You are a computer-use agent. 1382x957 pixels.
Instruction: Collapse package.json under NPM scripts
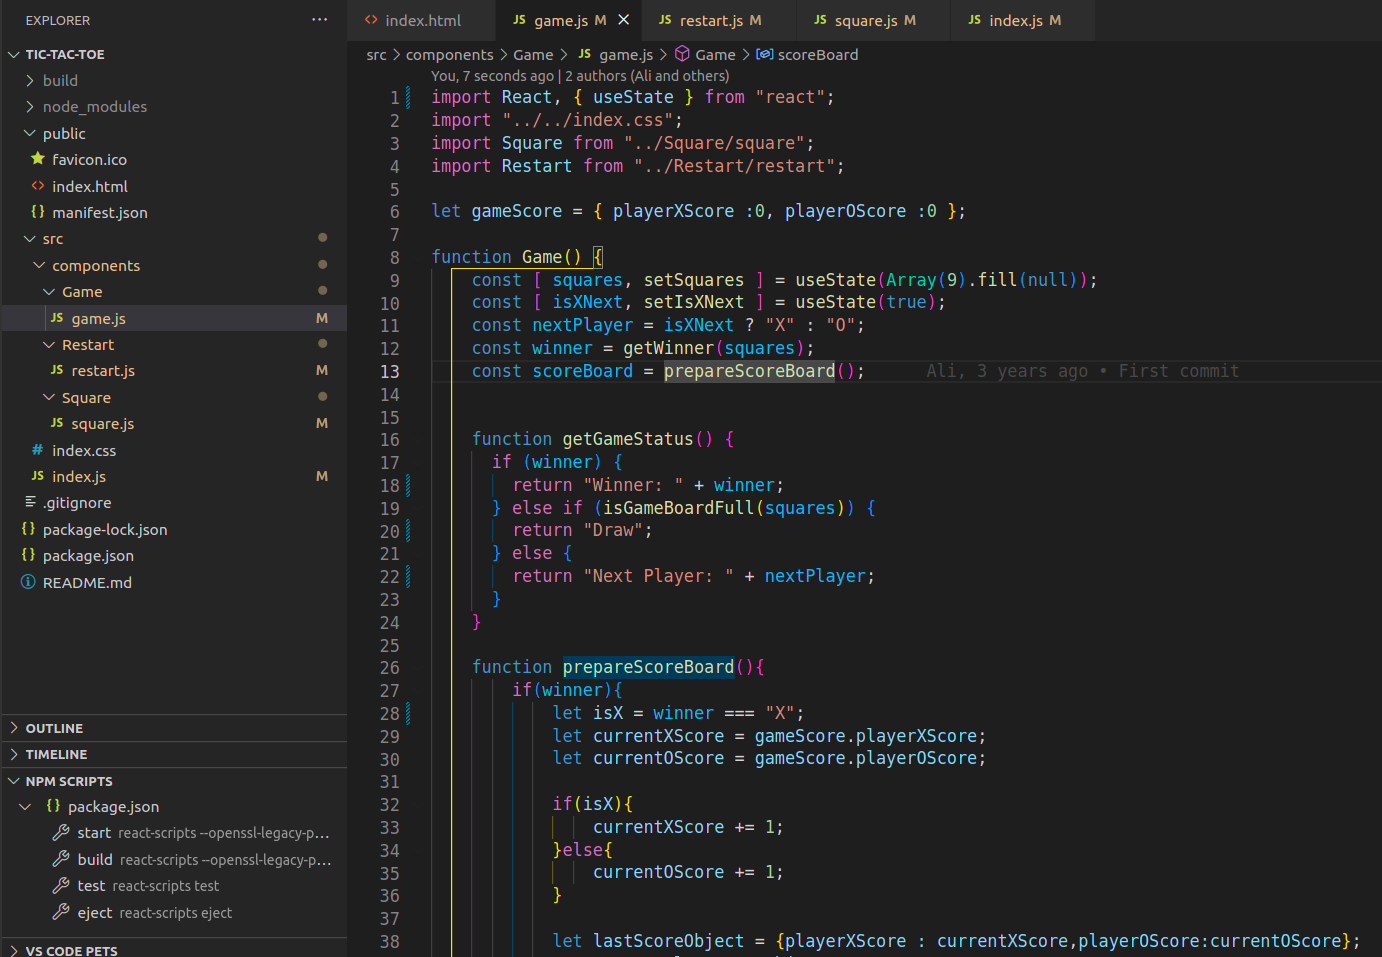pyautogui.click(x=25, y=807)
